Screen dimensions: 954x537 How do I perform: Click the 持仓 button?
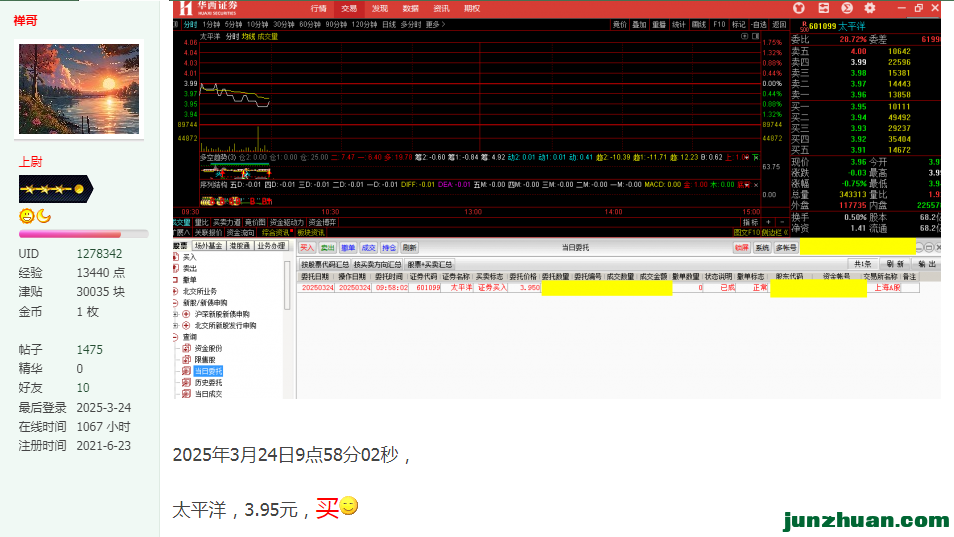click(389, 248)
